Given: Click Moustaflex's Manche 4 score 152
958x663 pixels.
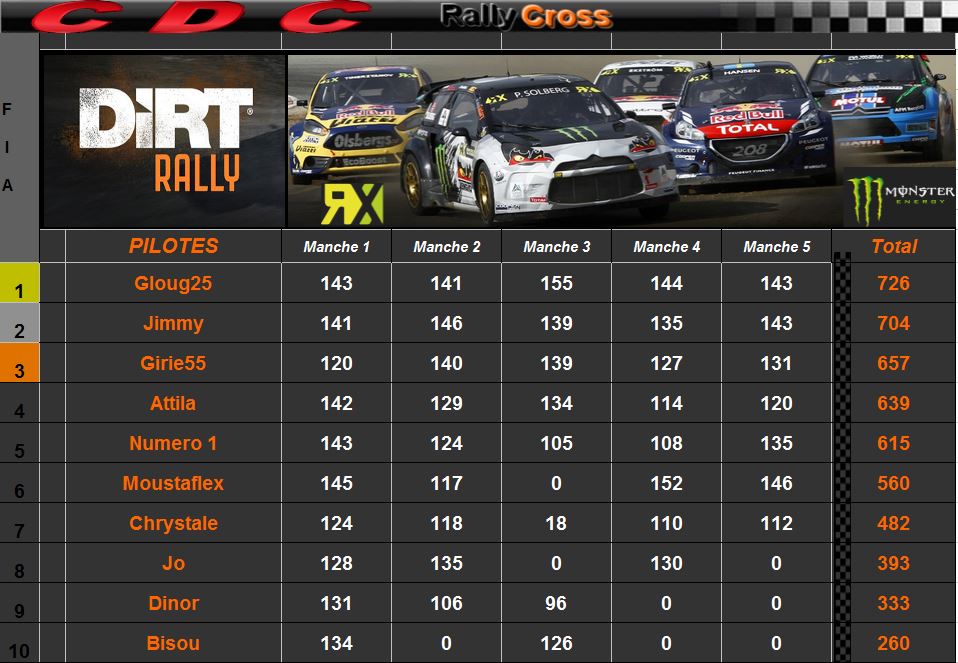Looking at the screenshot, I should click(x=667, y=483).
